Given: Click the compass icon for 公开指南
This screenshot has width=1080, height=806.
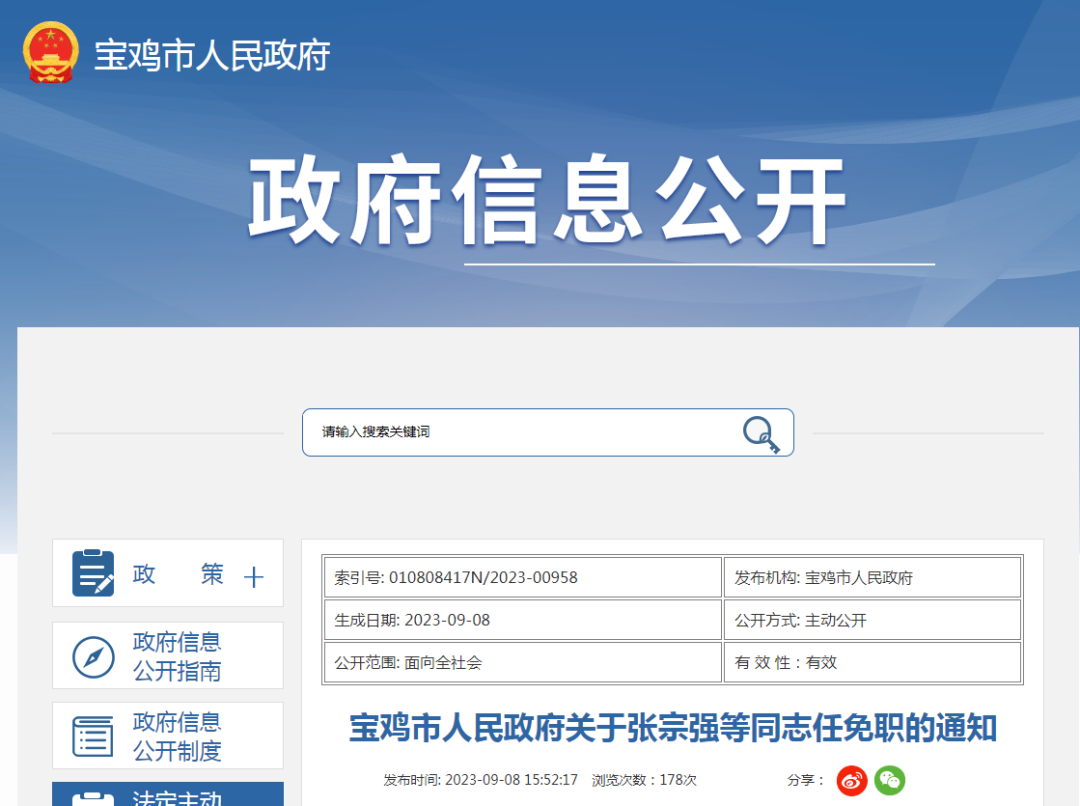Looking at the screenshot, I should 93,657.
